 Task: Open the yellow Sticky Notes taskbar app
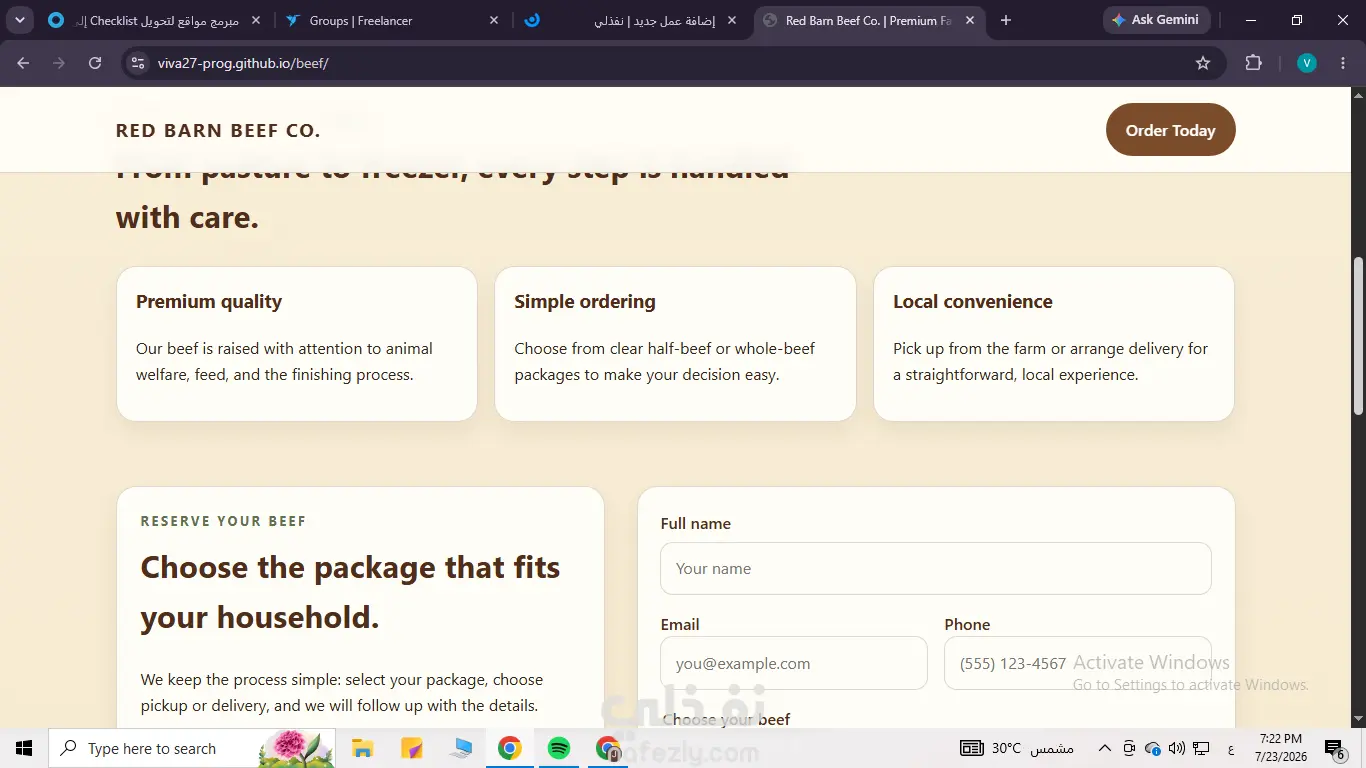point(411,748)
